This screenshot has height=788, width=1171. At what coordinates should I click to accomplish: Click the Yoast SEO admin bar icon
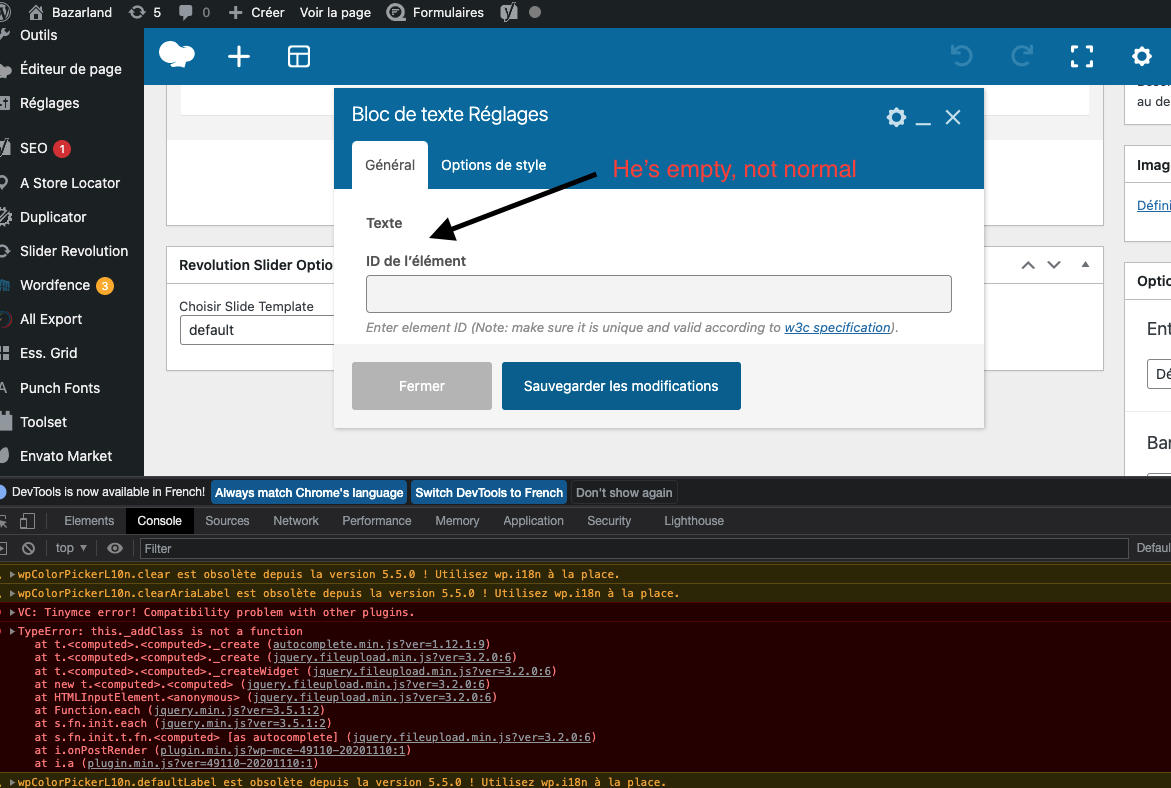click(509, 12)
